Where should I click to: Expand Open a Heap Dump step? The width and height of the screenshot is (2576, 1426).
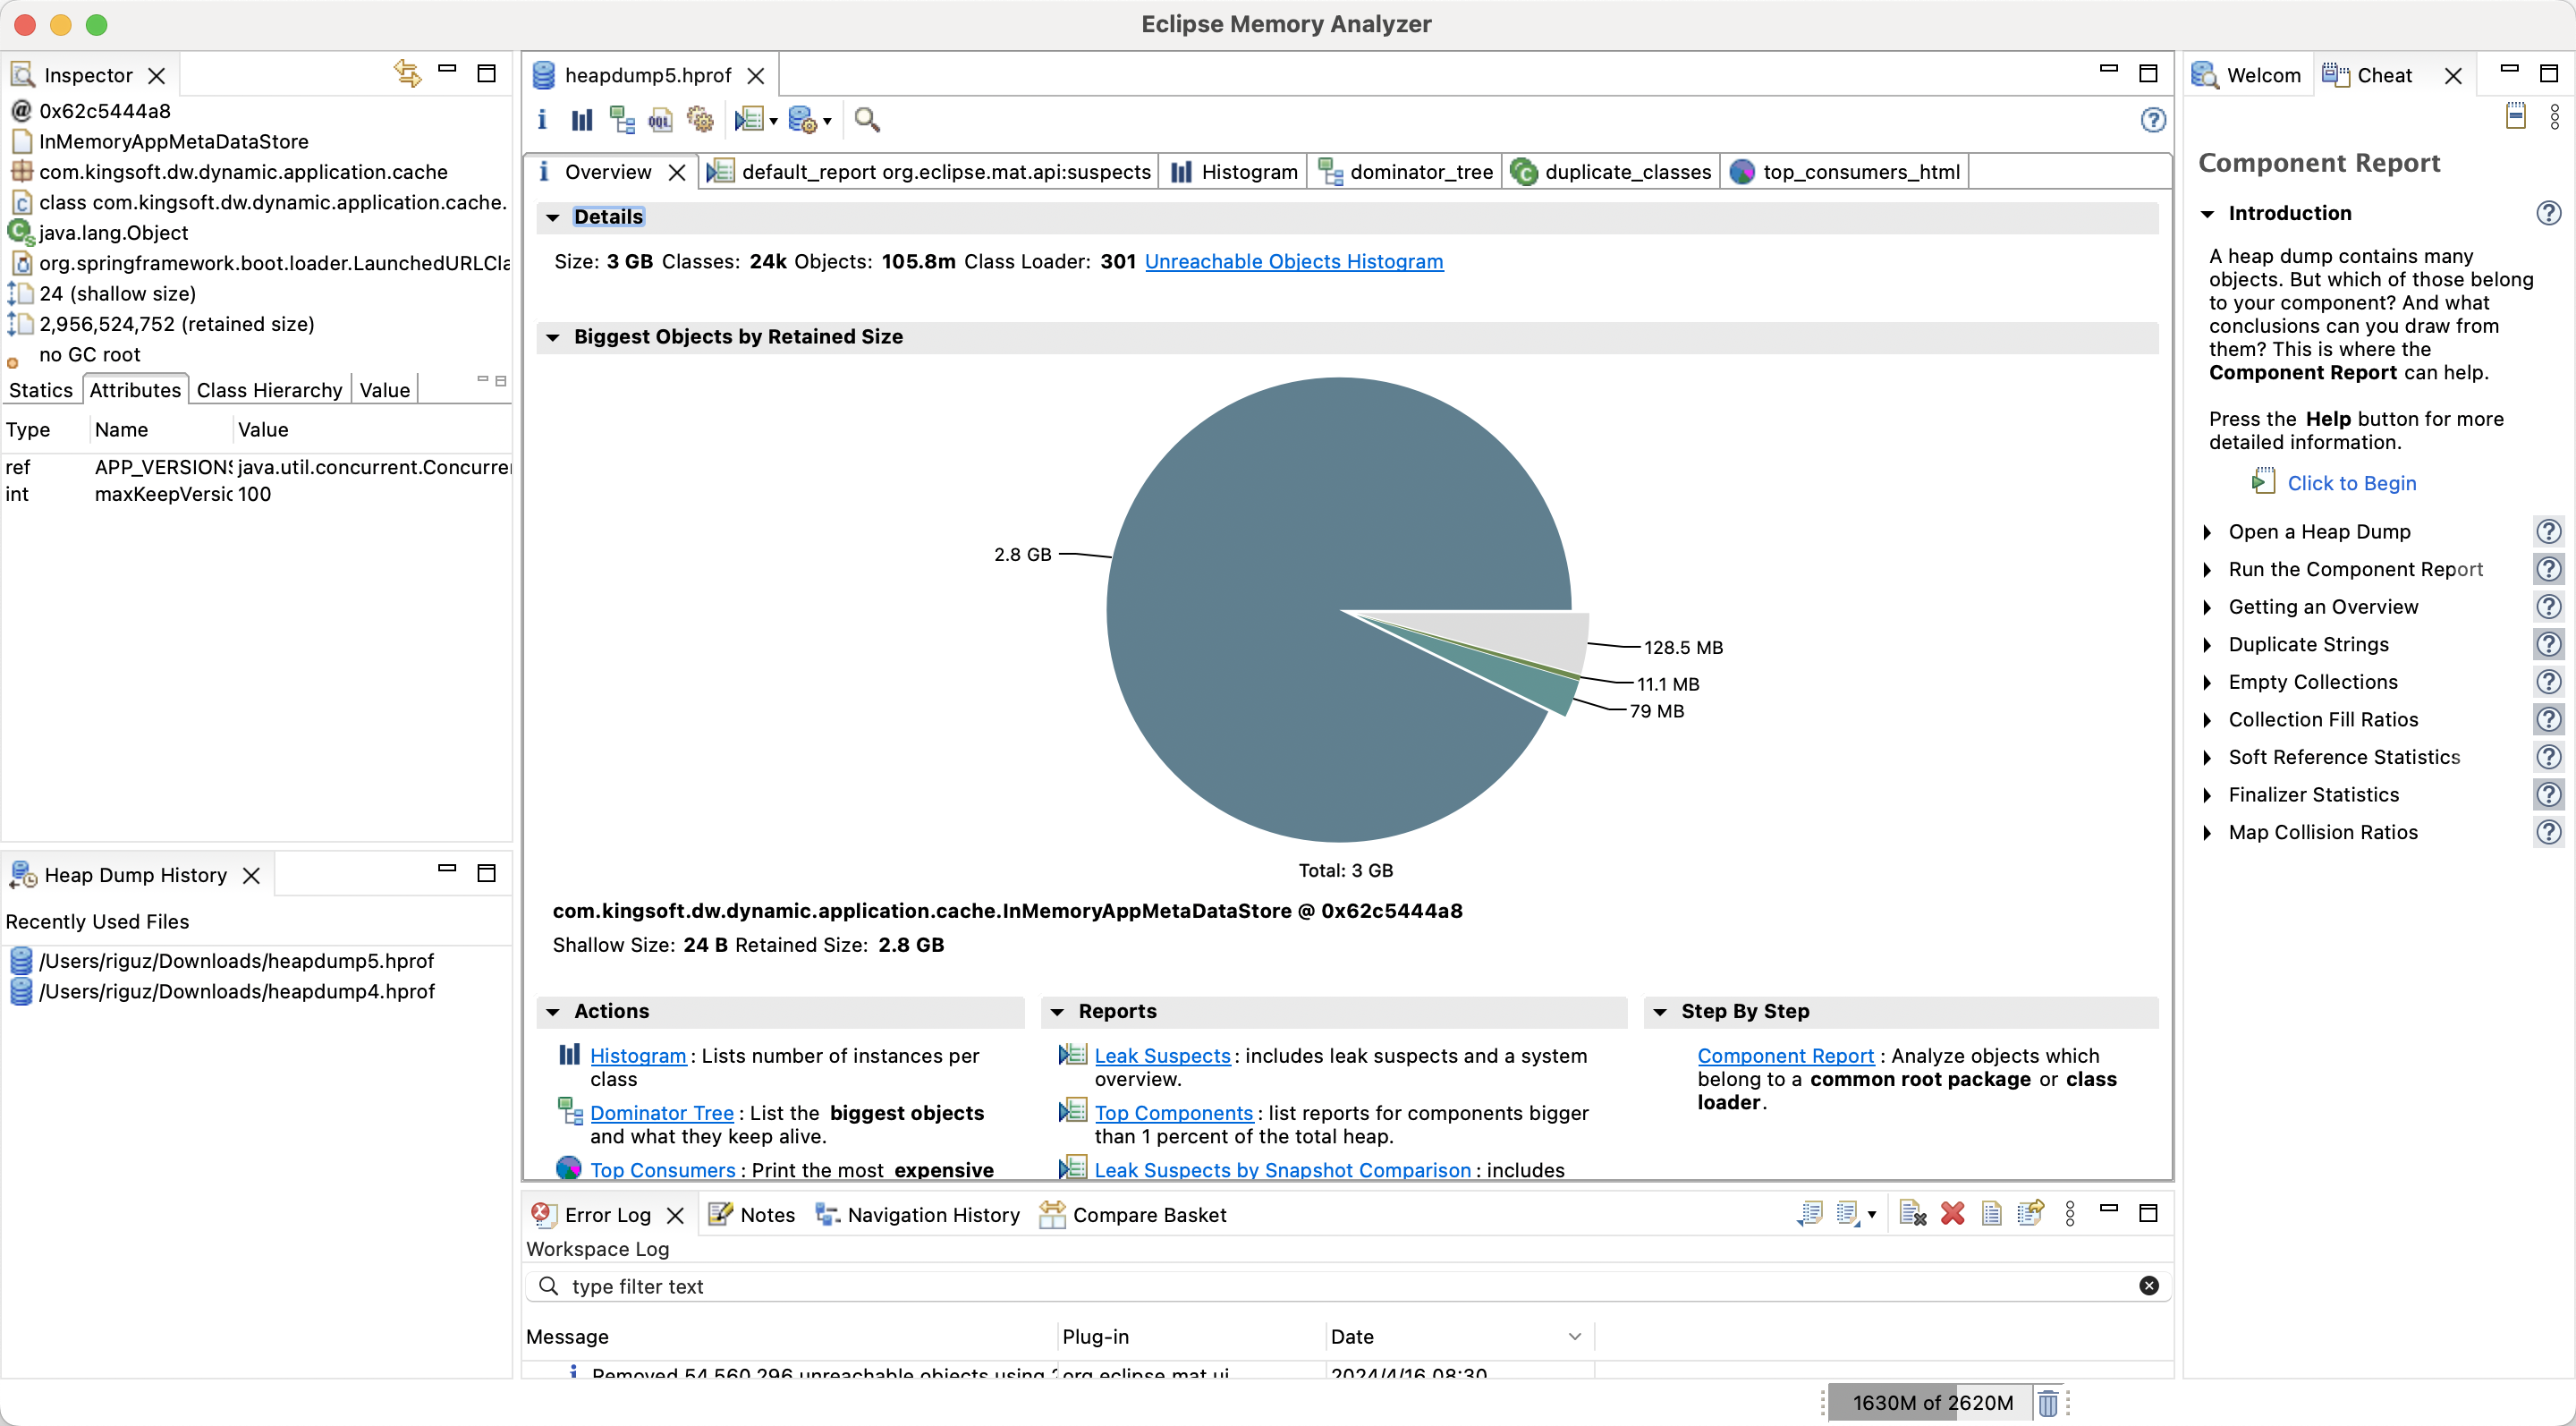click(2207, 532)
